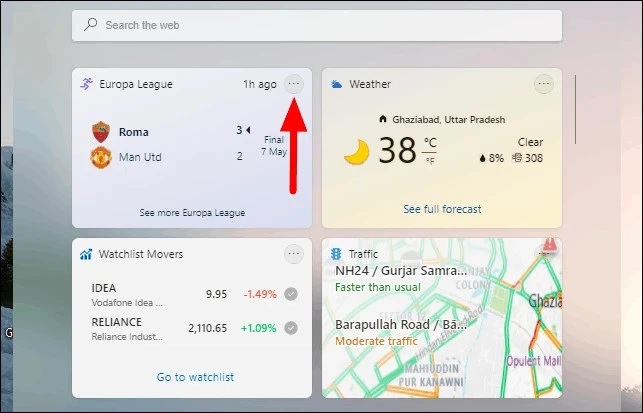This screenshot has height=413, width=643.
Task: Click the Weather cloud icon
Action: pos(336,84)
